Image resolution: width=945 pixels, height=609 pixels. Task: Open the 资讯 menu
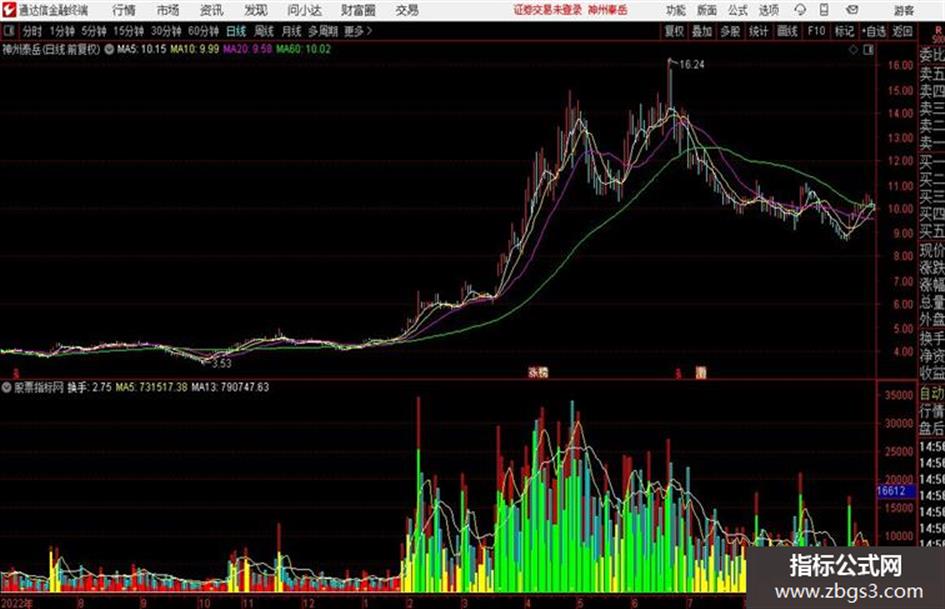click(212, 10)
